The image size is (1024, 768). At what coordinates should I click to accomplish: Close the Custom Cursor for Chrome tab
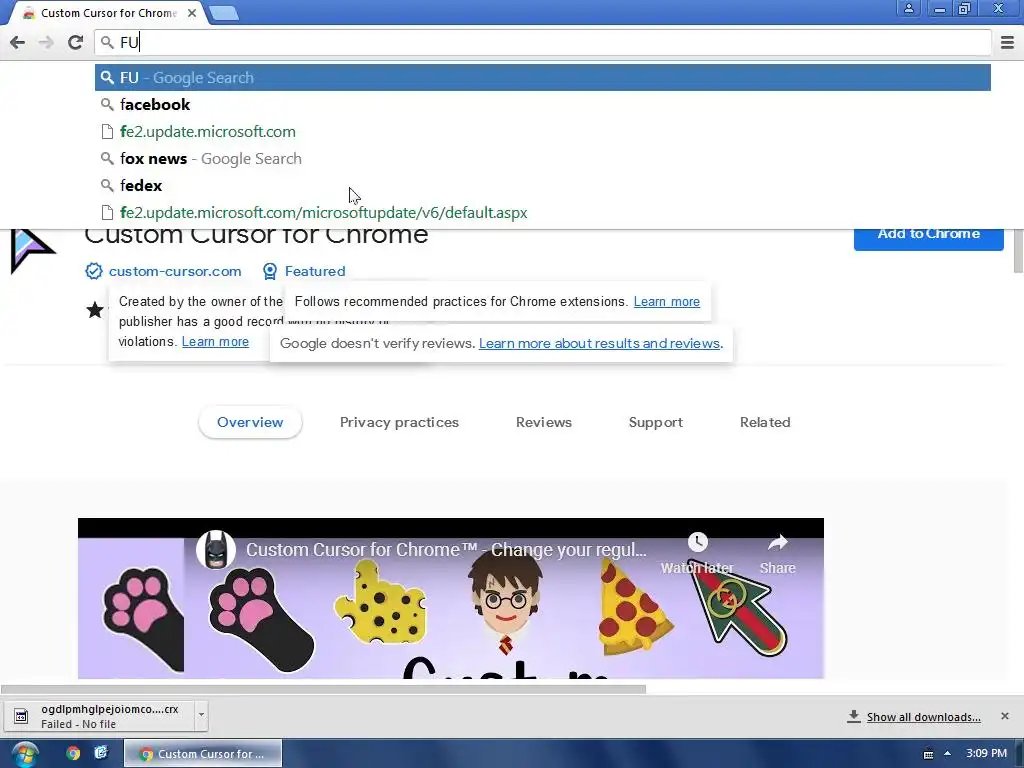pyautogui.click(x=192, y=12)
